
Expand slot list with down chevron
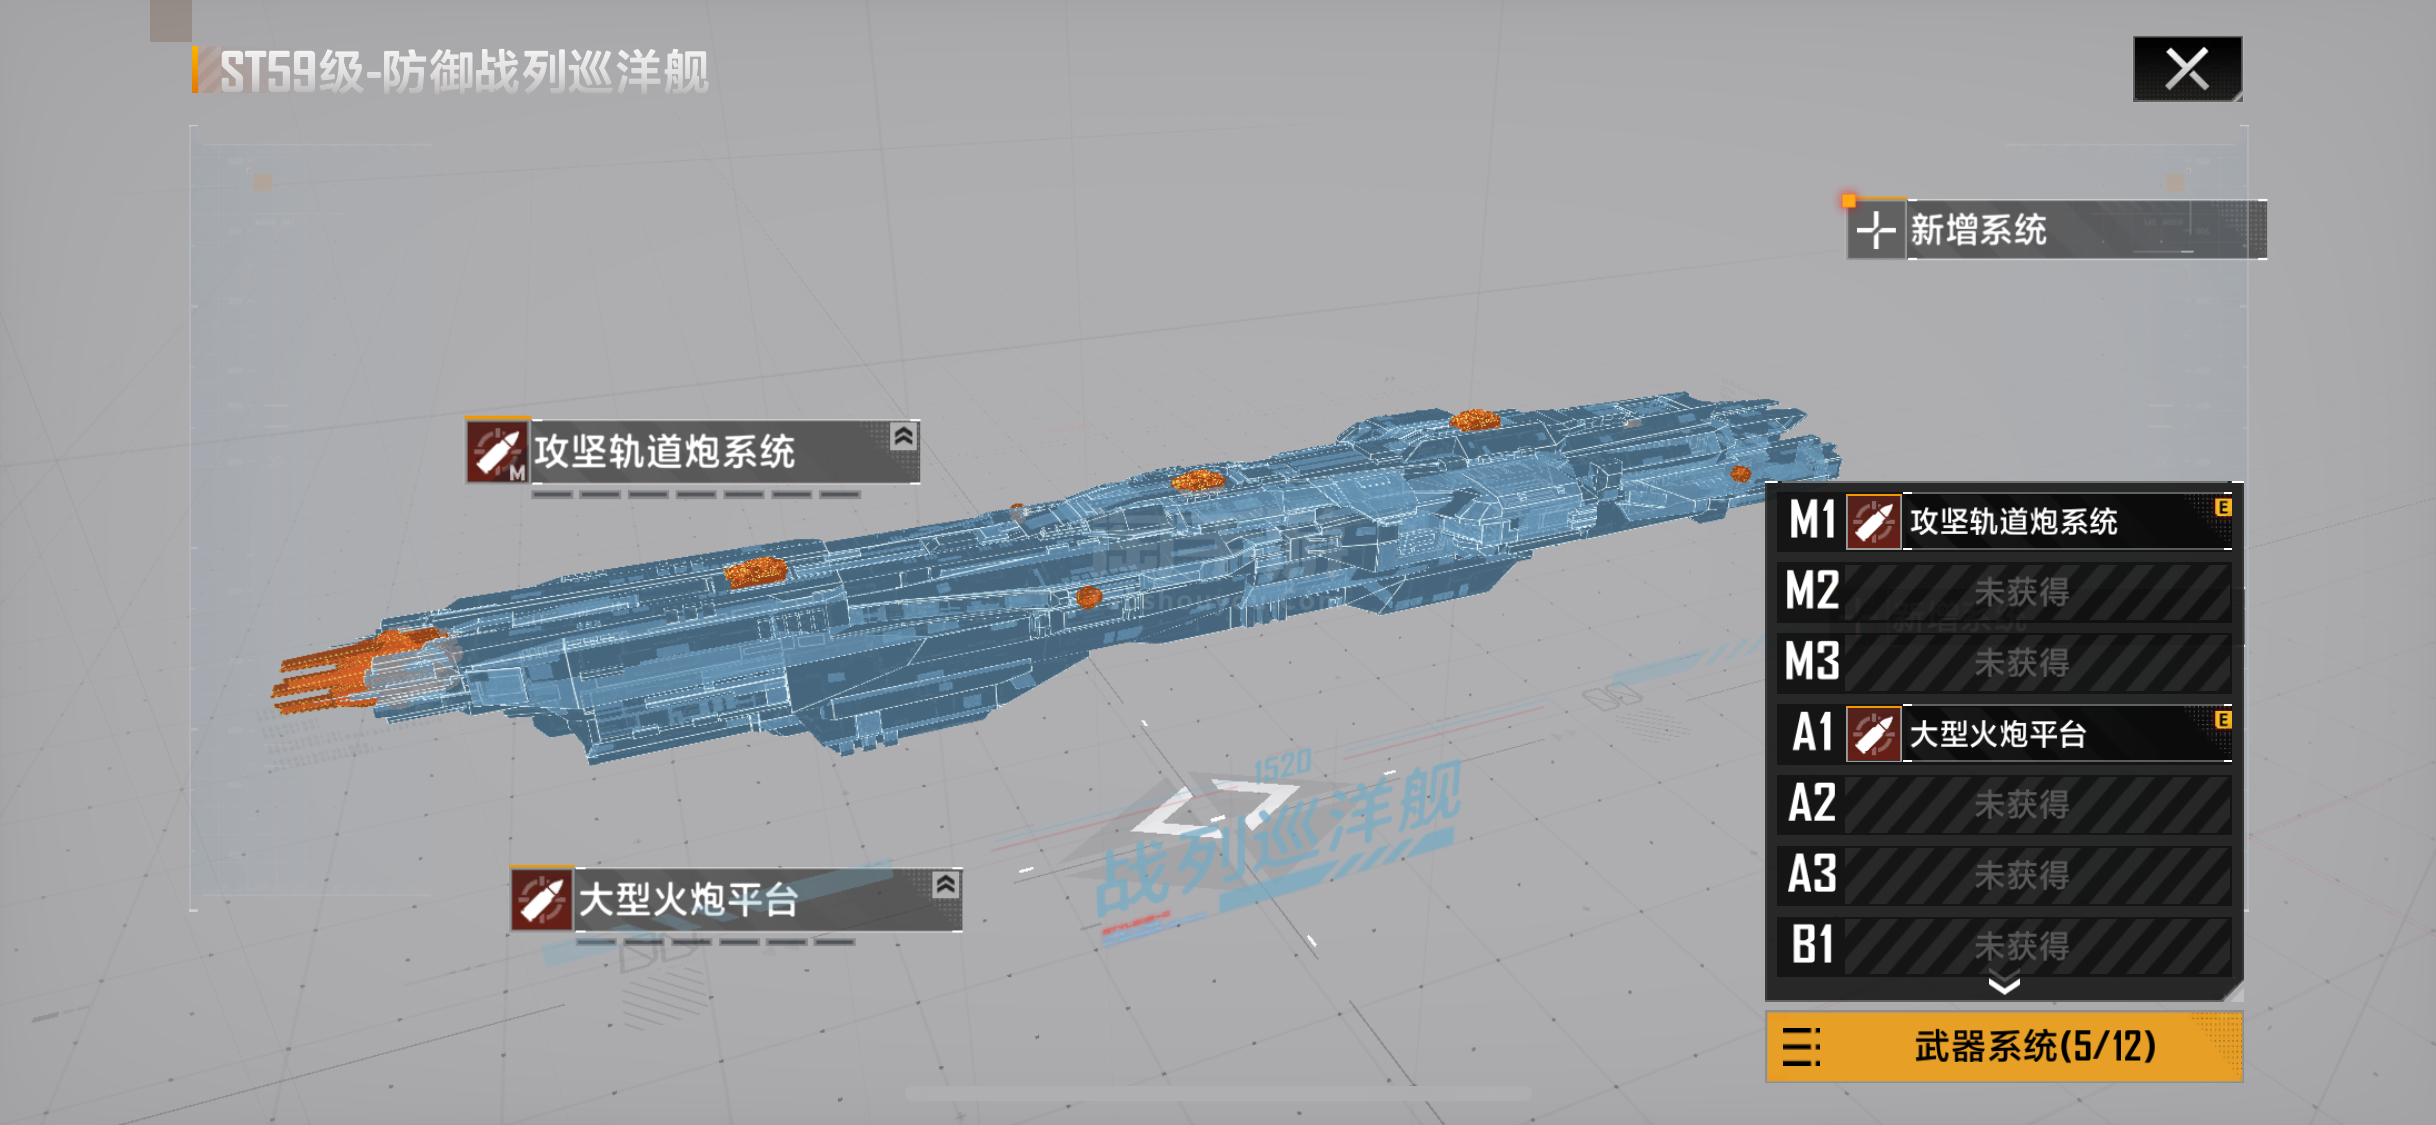pos(2004,985)
